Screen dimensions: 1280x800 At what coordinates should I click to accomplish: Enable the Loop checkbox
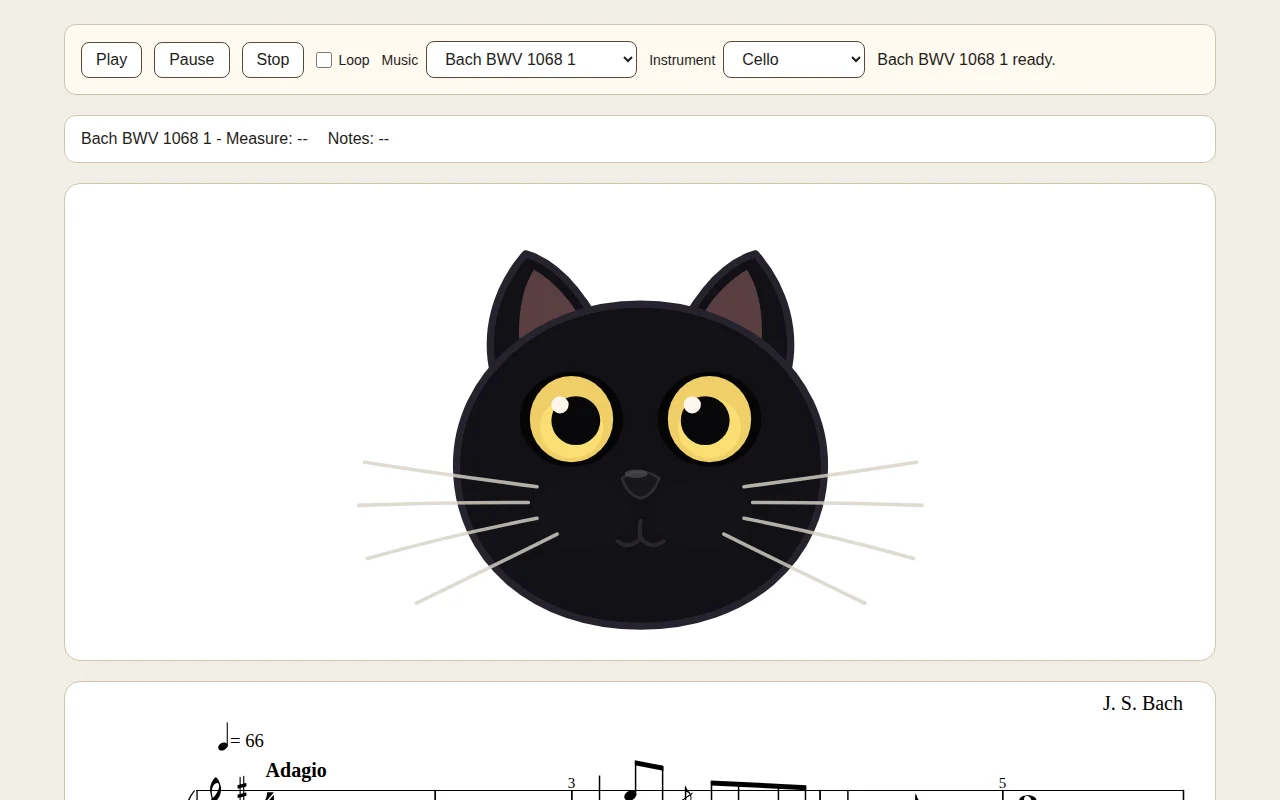pyautogui.click(x=324, y=60)
